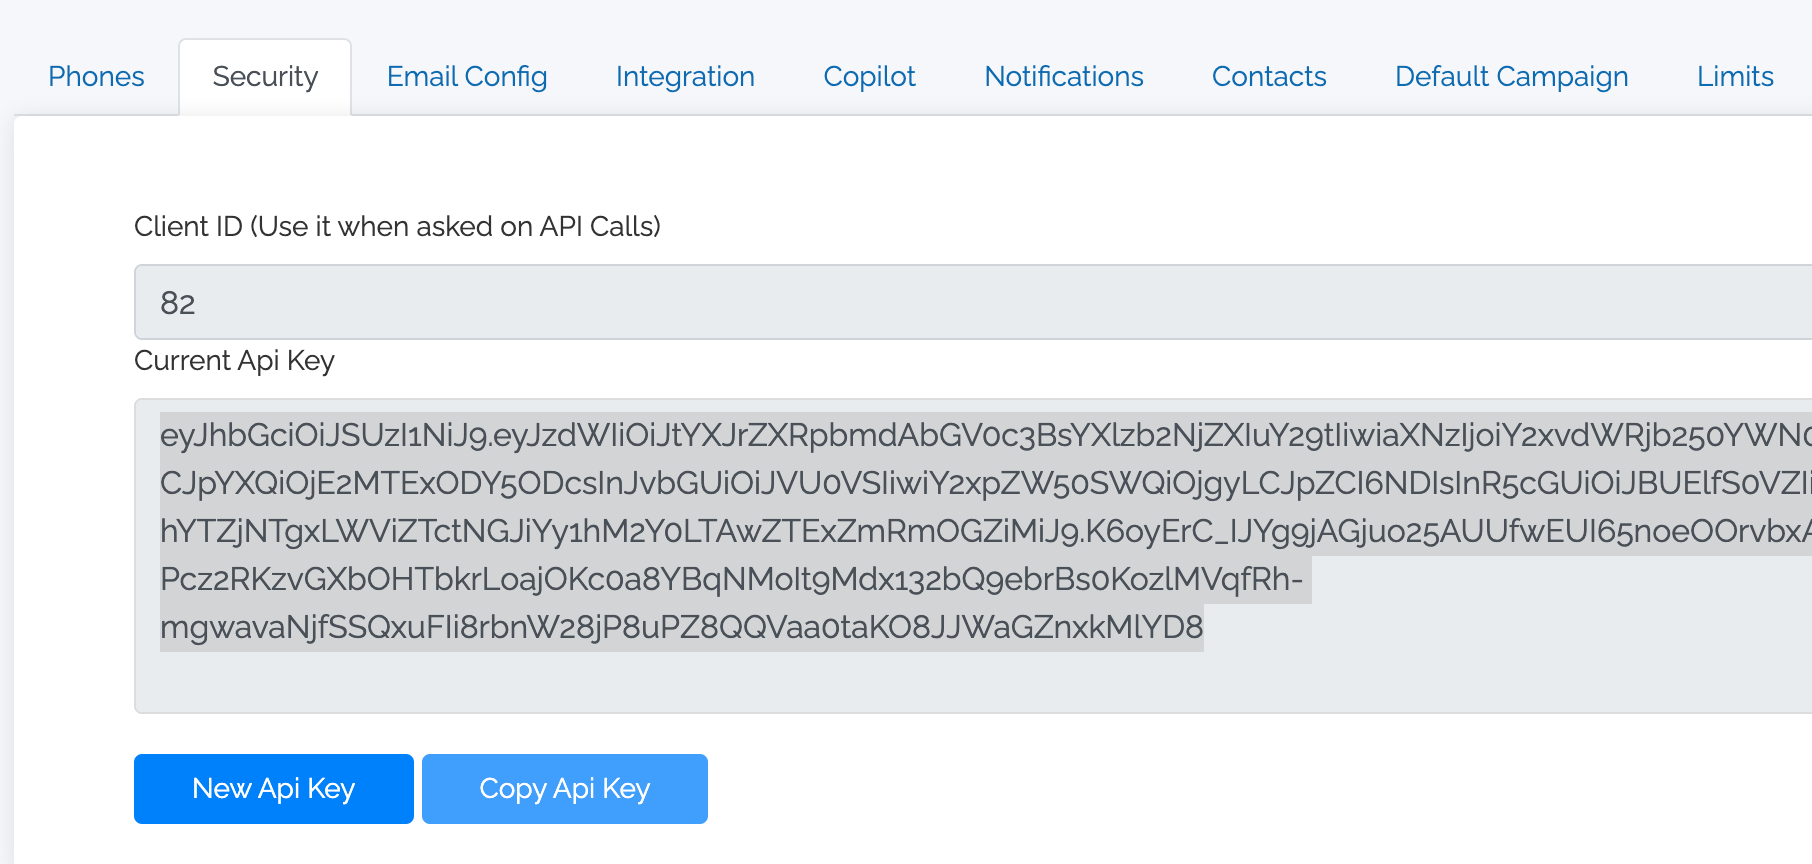Click the Client ID value 82
This screenshot has height=864, width=1812.
coord(180,304)
